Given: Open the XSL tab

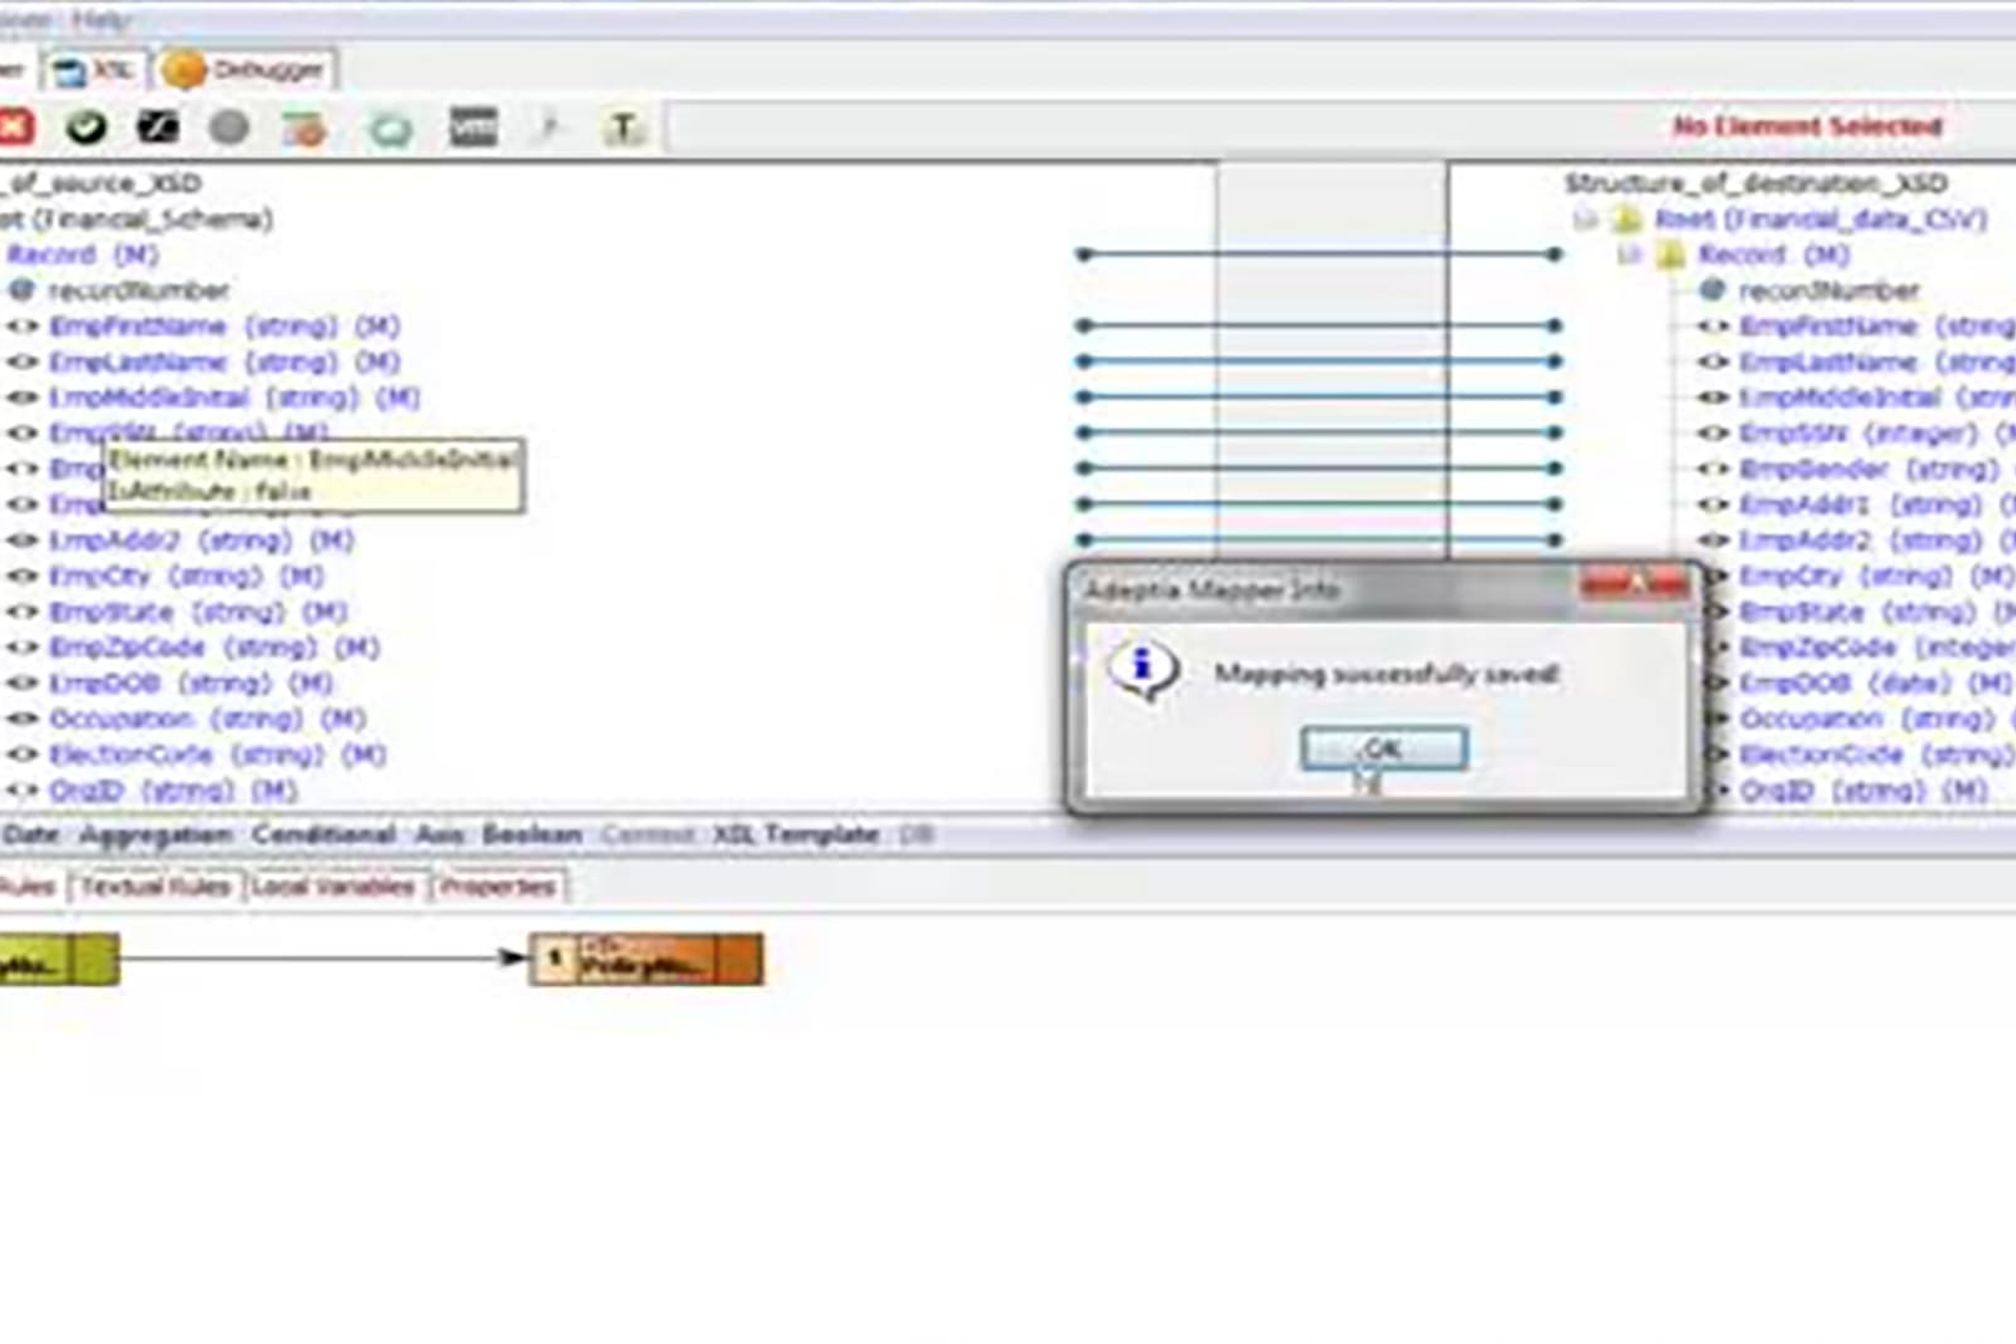Looking at the screenshot, I should (x=95, y=70).
